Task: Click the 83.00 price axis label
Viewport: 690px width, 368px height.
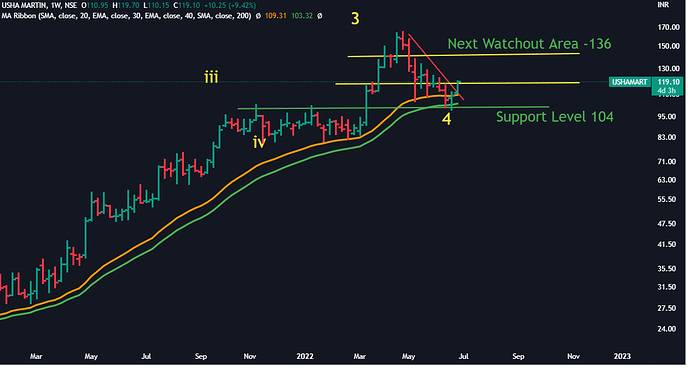Action: click(x=668, y=137)
